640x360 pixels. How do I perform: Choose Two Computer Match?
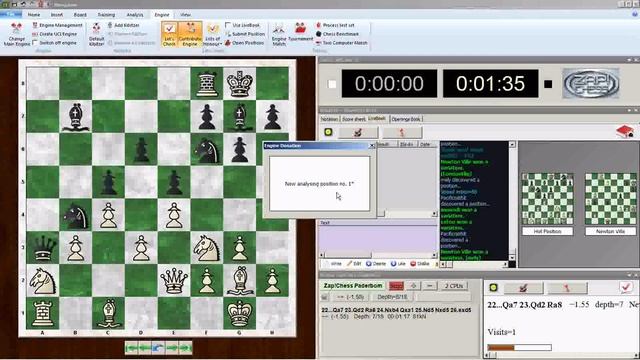click(342, 42)
